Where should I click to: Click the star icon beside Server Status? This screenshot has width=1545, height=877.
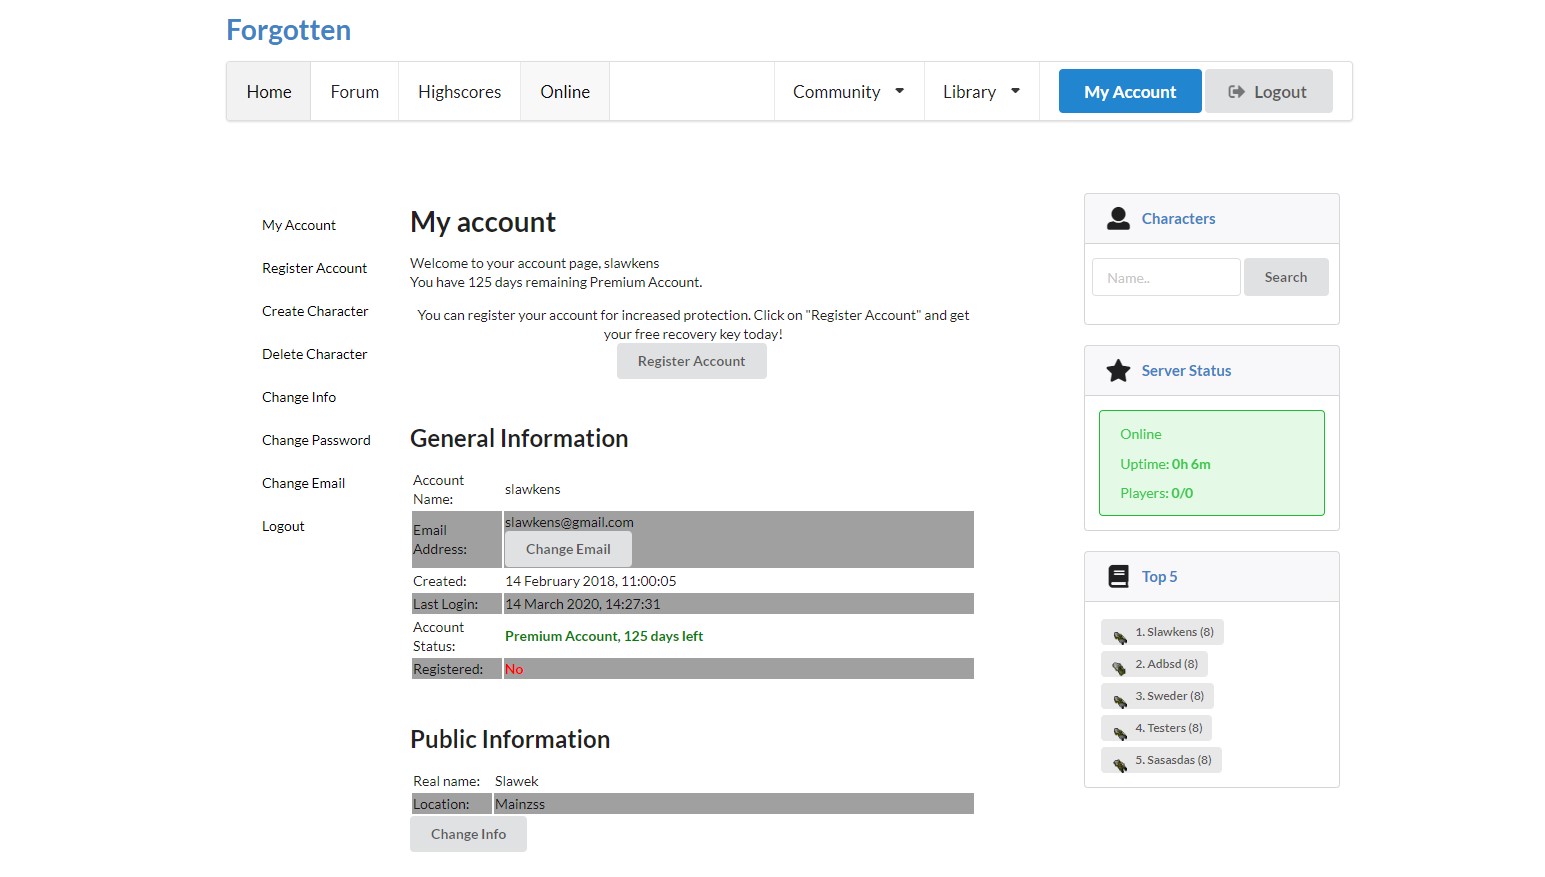[1118, 371]
